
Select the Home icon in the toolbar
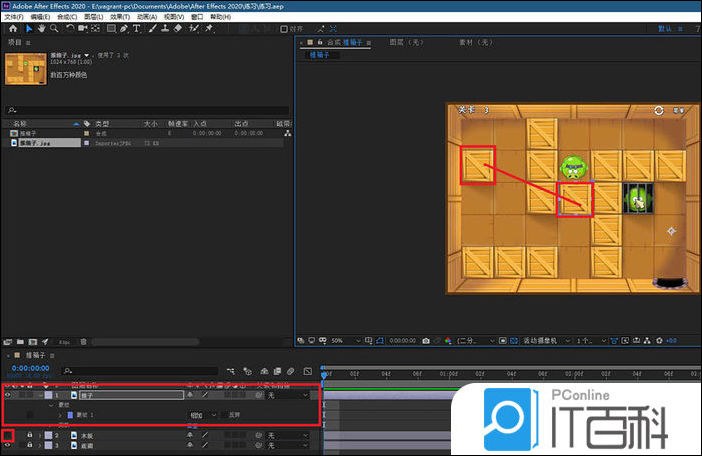[x=11, y=28]
